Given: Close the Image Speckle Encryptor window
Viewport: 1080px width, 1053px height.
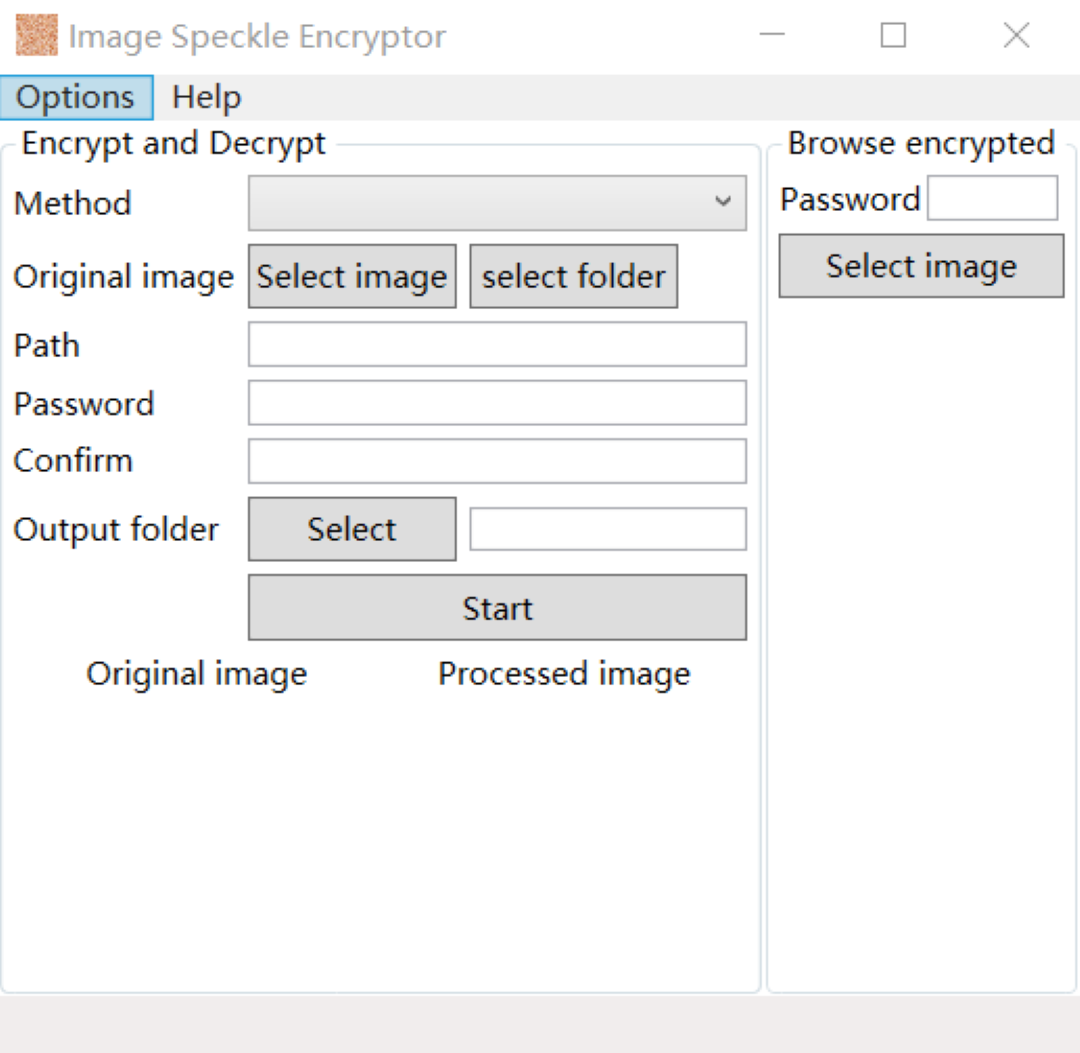Looking at the screenshot, I should (x=1016, y=36).
